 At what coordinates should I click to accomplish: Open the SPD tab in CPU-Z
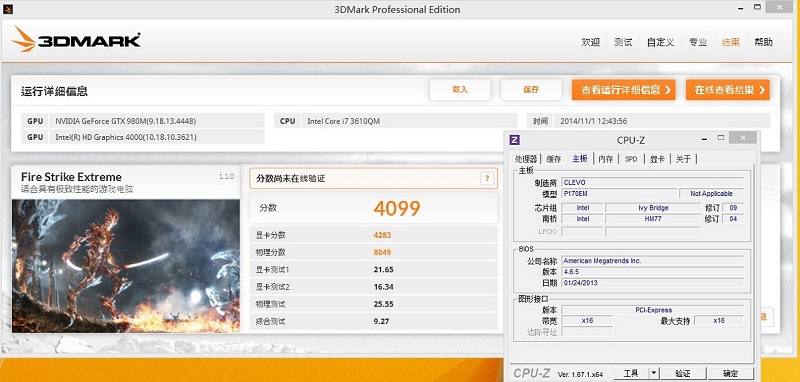(x=631, y=159)
